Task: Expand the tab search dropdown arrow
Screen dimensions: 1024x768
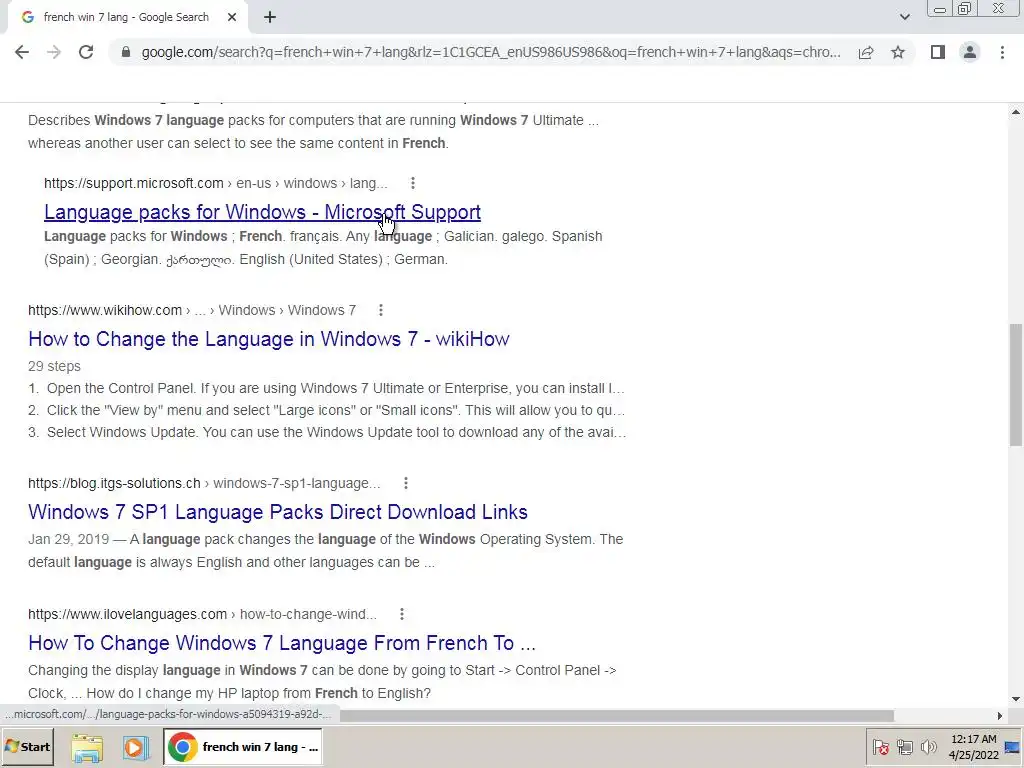Action: pyautogui.click(x=904, y=17)
